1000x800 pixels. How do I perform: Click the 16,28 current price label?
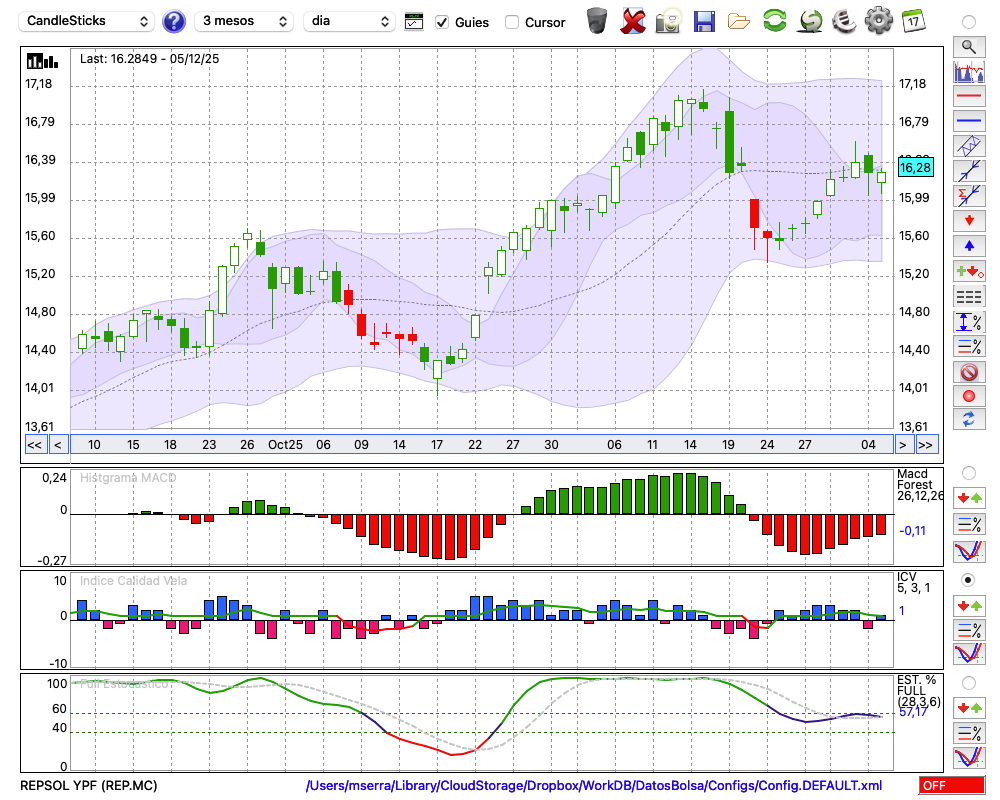(915, 168)
